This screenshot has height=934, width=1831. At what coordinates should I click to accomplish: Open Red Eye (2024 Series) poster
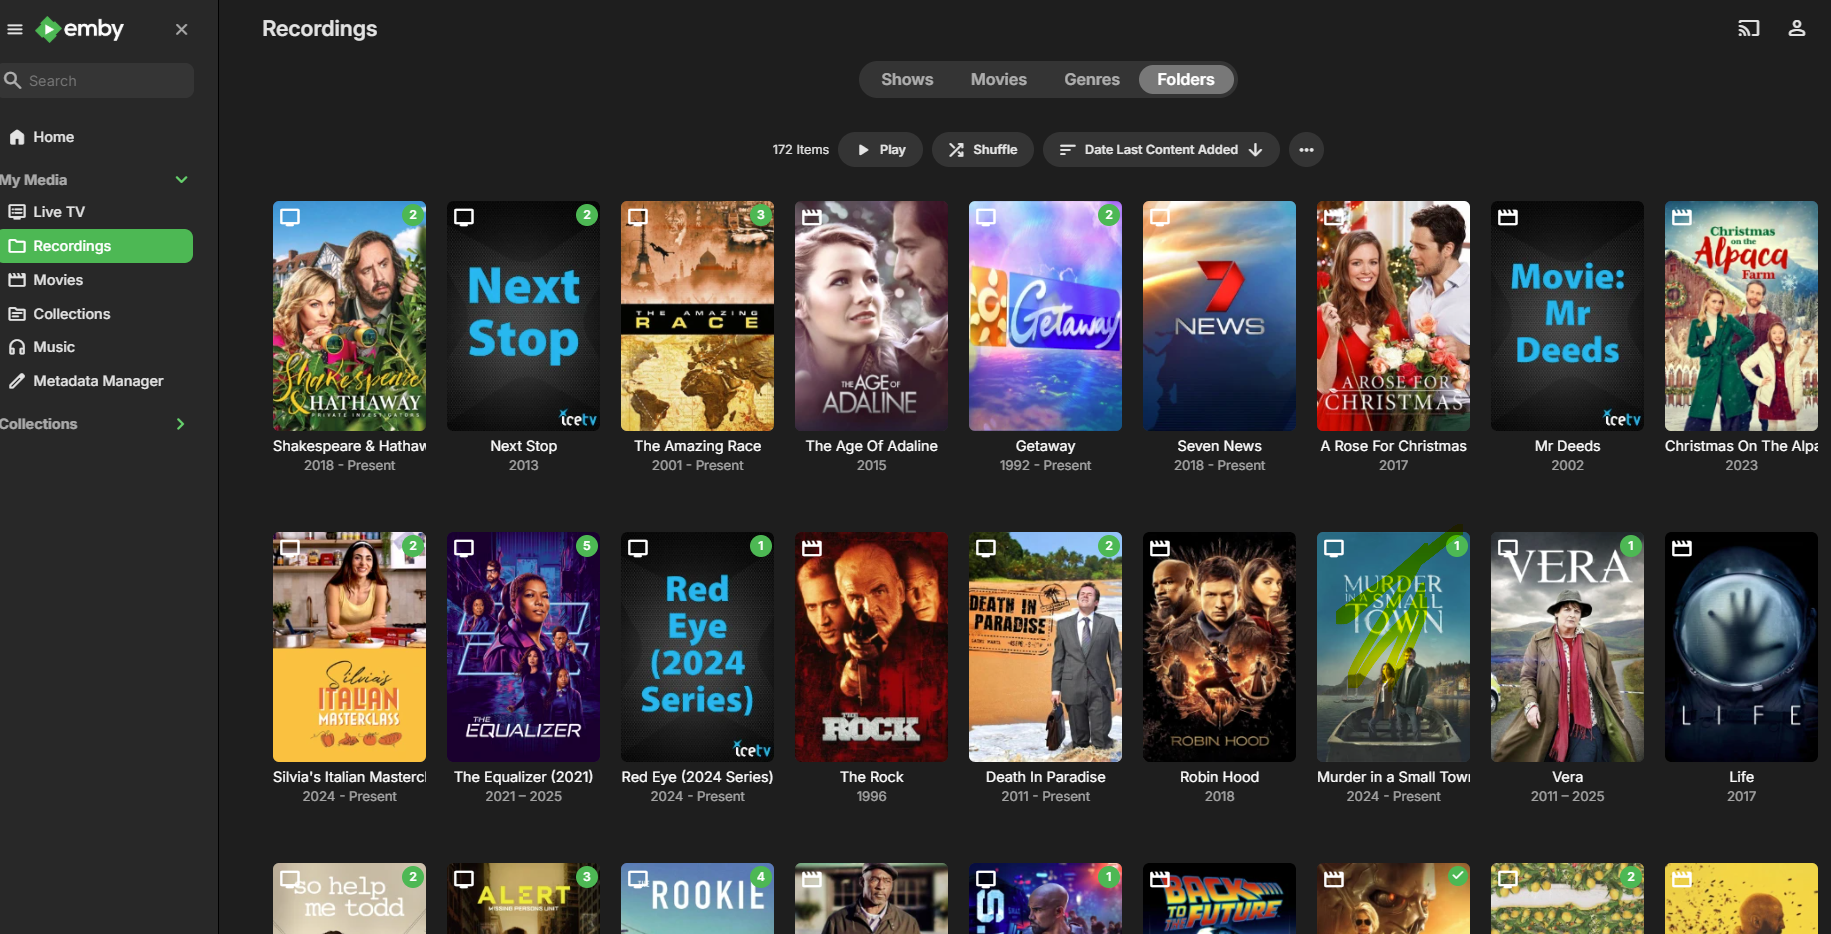pos(698,647)
